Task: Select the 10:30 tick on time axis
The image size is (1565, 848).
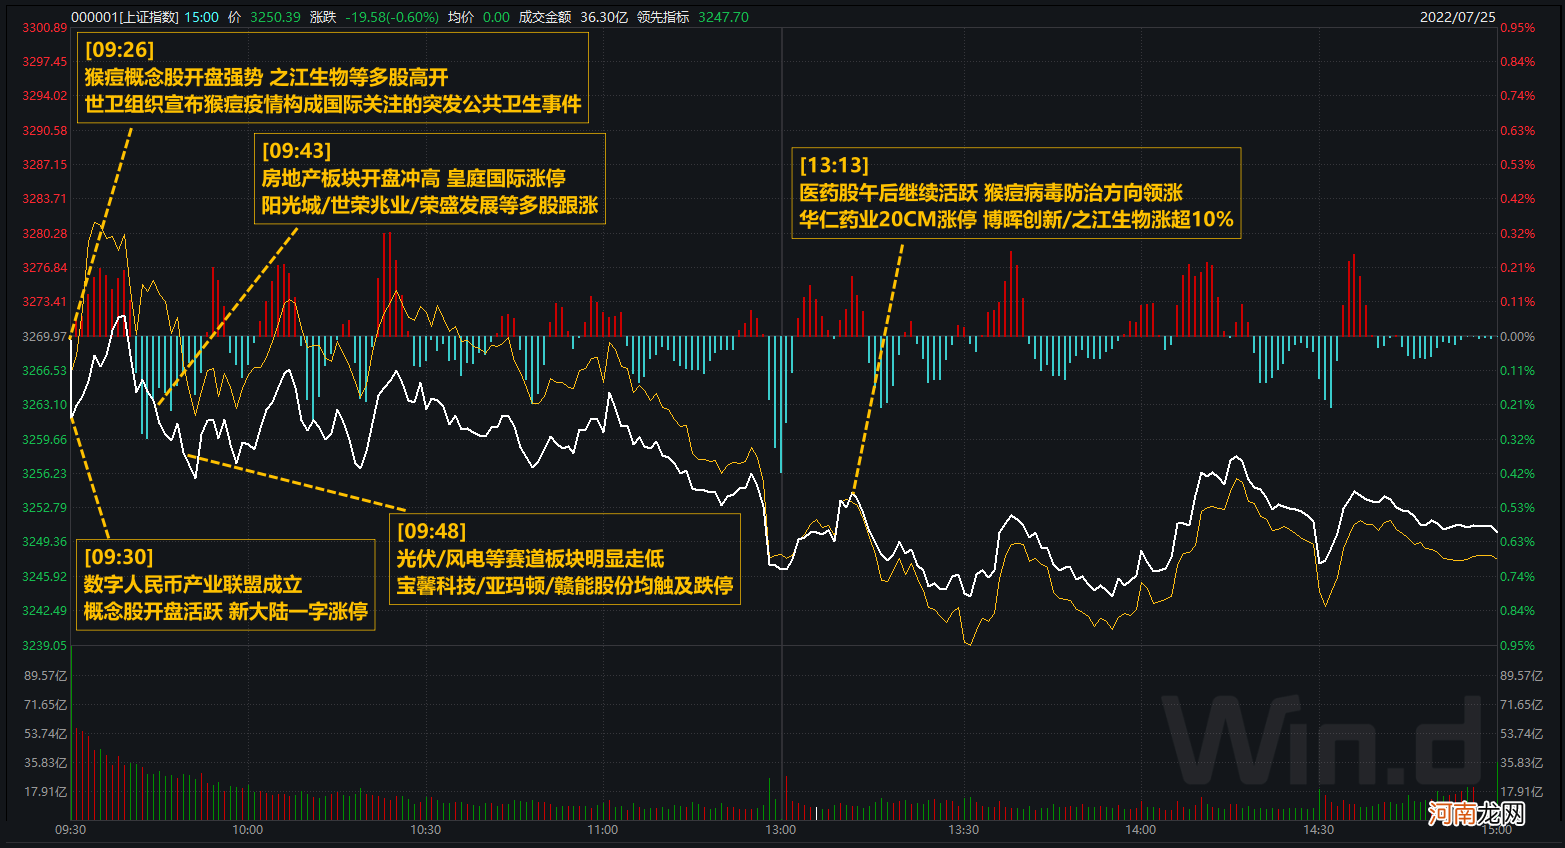Action: [425, 830]
